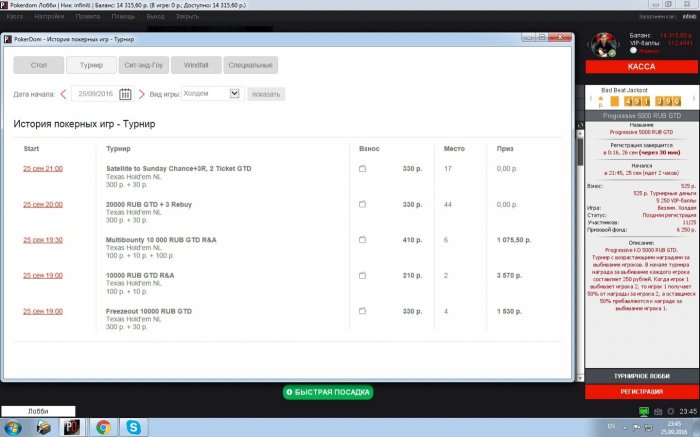Open hand history icon for Satellite to Sunday Chance
The width and height of the screenshot is (700, 437).
coord(362,169)
